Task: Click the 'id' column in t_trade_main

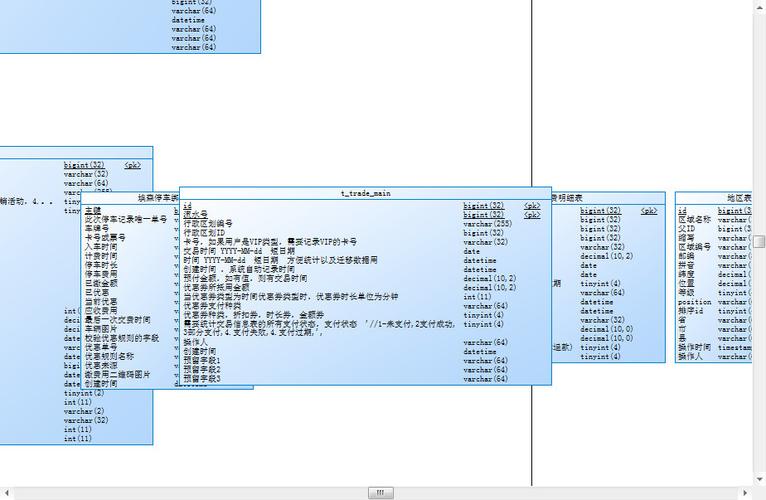Action: point(187,206)
